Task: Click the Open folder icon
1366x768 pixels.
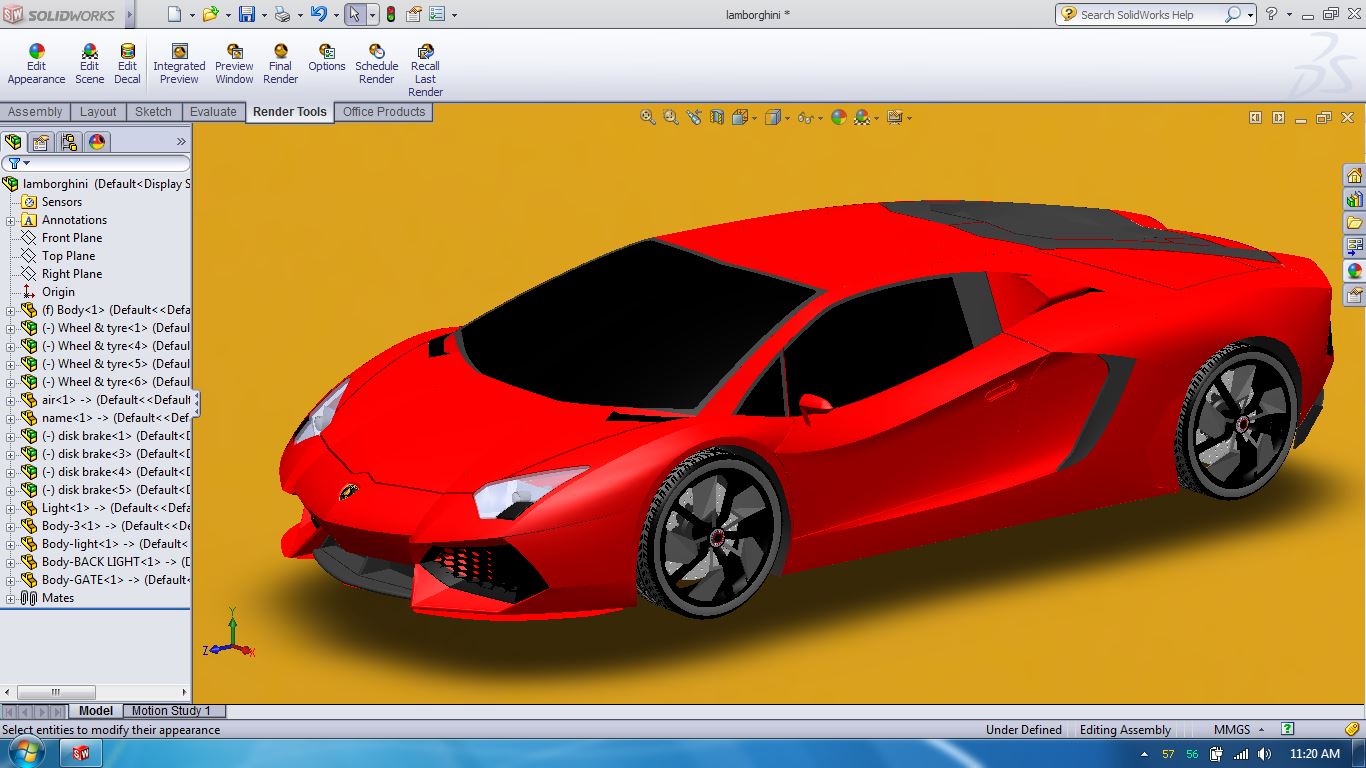Action: [210, 14]
